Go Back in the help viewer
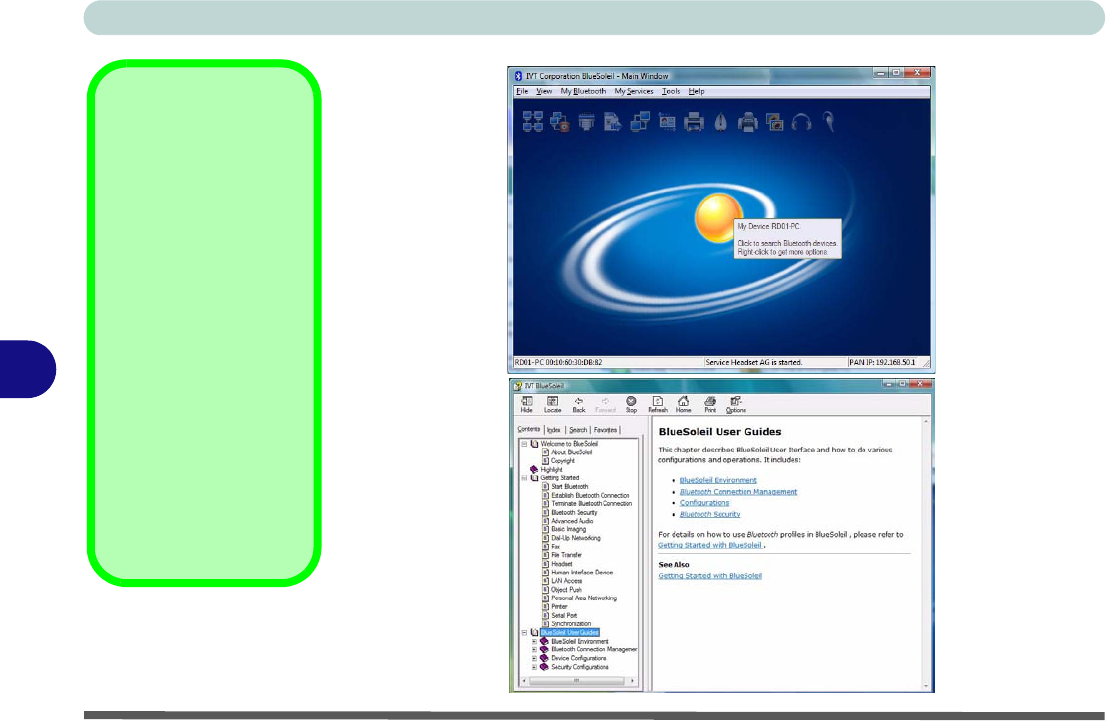The width and height of the screenshot is (1106, 721). pos(578,404)
